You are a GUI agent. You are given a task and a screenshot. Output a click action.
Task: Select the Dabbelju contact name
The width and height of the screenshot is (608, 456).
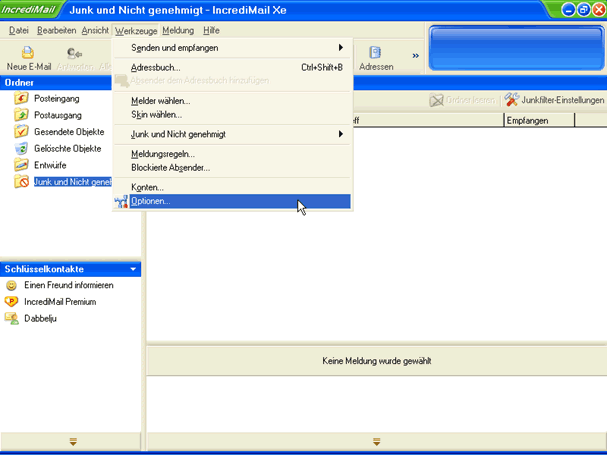coord(40,319)
